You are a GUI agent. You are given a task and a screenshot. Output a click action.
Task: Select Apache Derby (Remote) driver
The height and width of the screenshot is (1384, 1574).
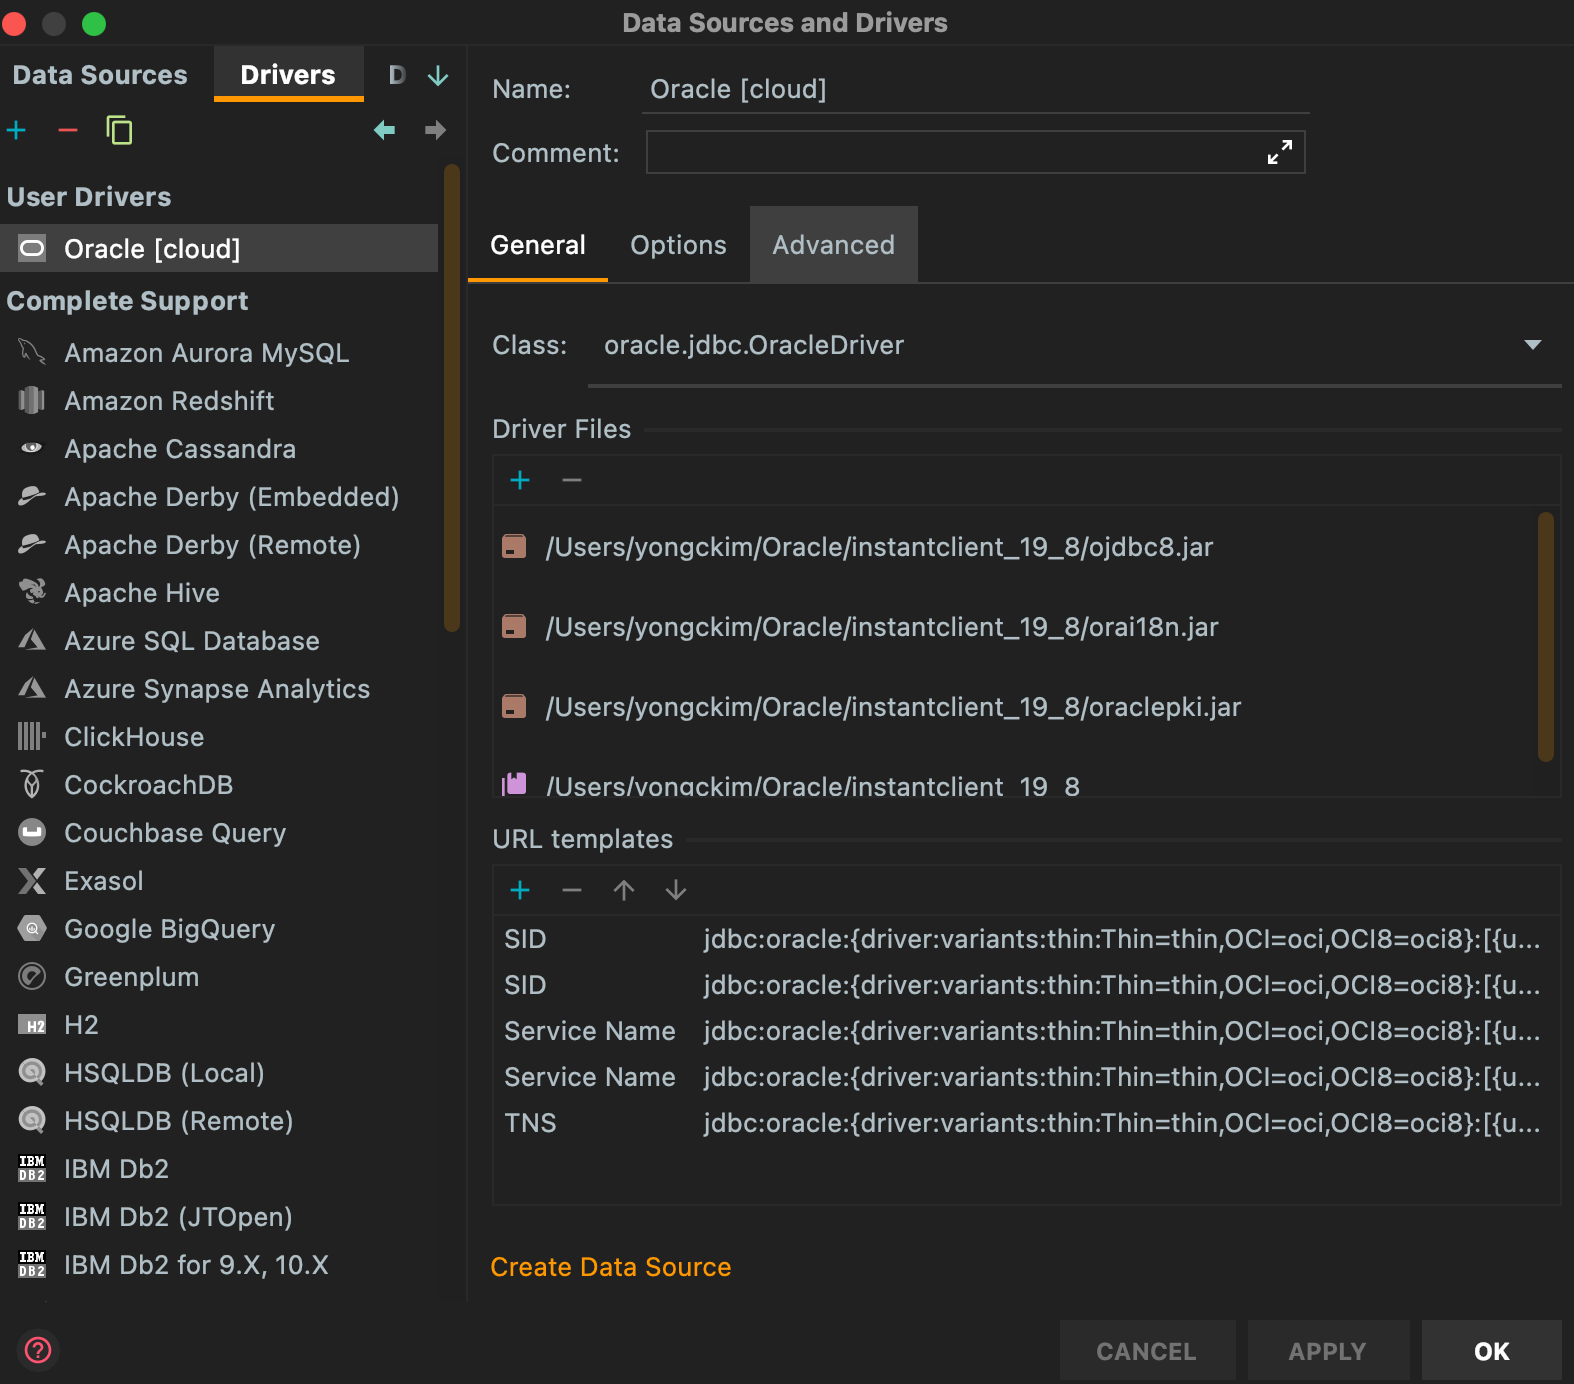pos(219,544)
